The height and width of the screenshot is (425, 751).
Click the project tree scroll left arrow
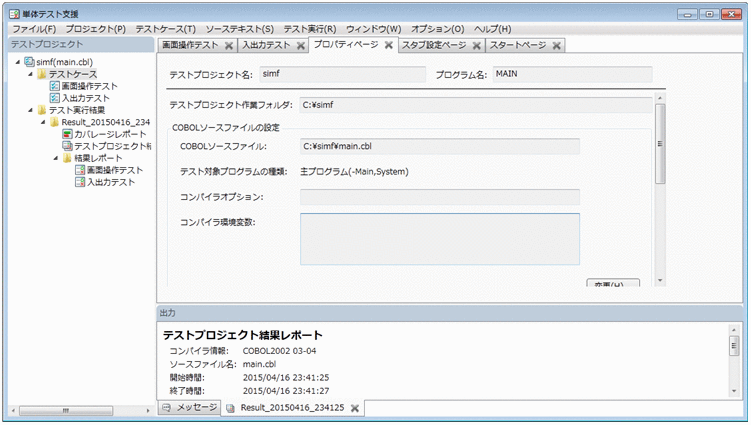(x=13, y=411)
